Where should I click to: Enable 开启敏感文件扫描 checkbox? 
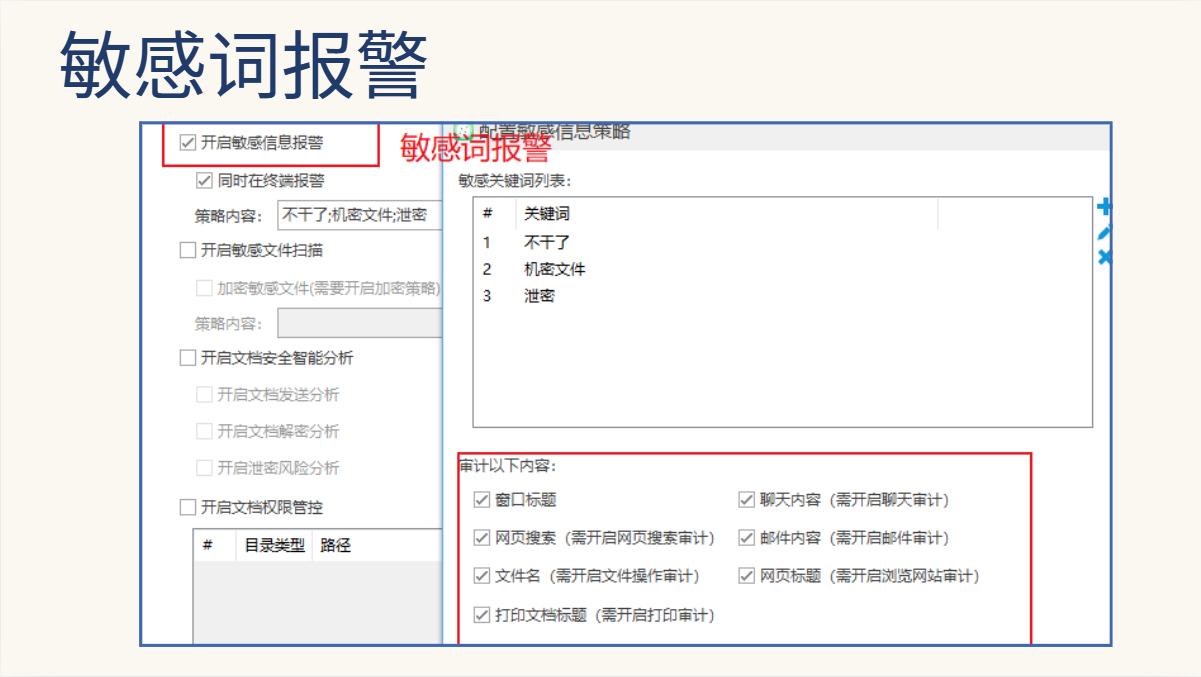pos(187,250)
